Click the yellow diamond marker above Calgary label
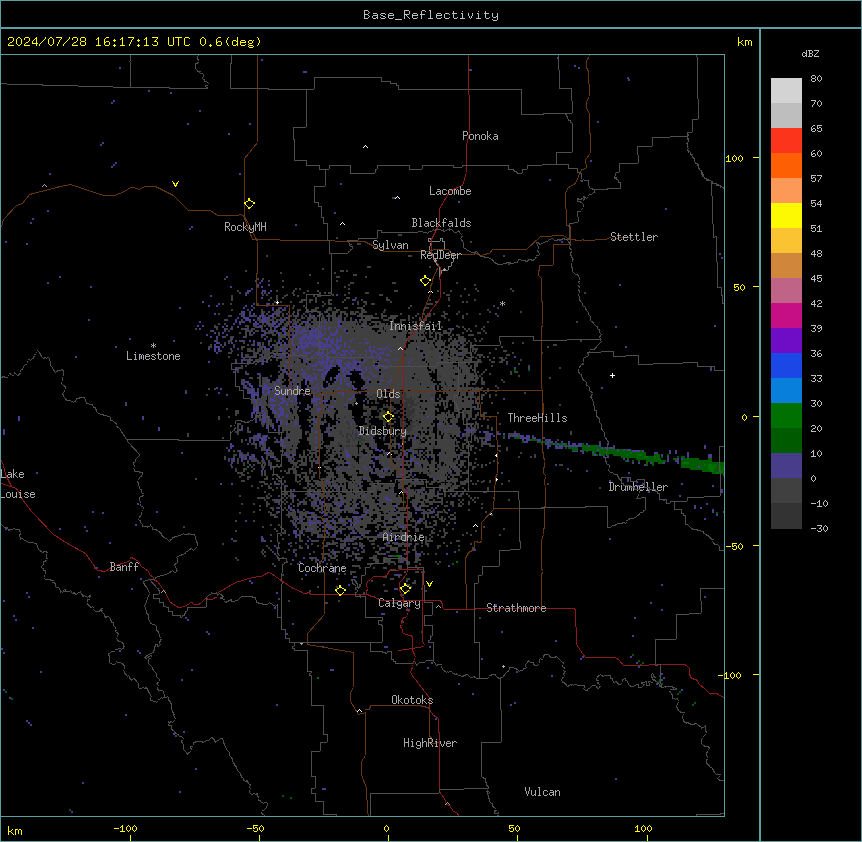Image resolution: width=862 pixels, height=842 pixels. tap(405, 589)
